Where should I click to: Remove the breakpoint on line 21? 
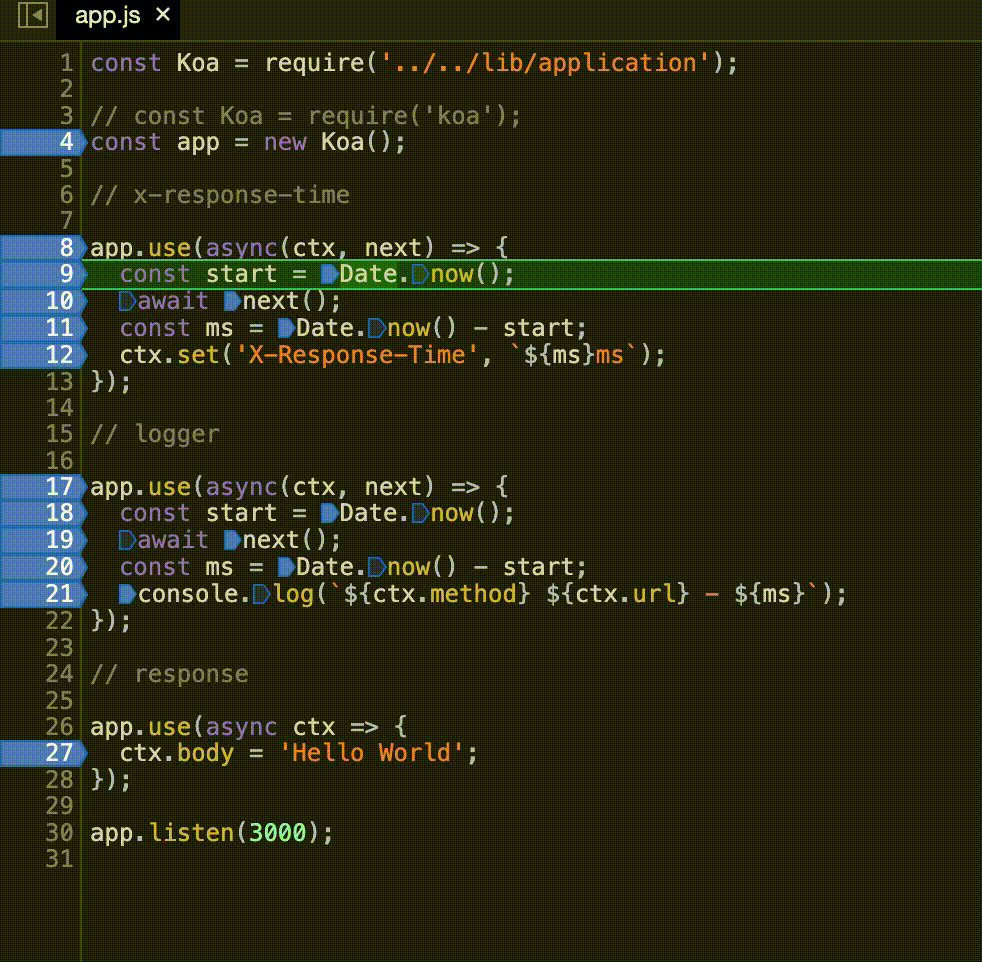[43, 594]
